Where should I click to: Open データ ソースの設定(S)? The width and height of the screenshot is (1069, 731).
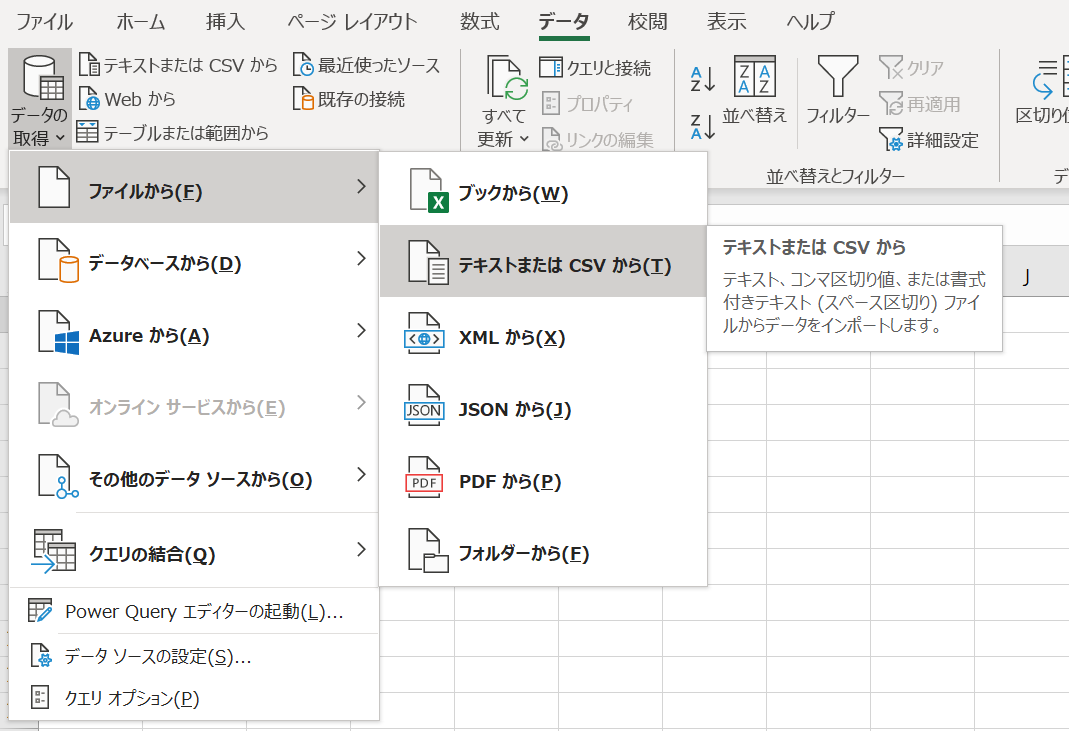click(194, 656)
